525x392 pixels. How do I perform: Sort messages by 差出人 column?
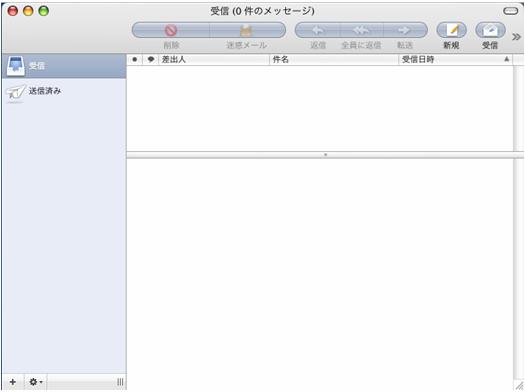(x=214, y=60)
